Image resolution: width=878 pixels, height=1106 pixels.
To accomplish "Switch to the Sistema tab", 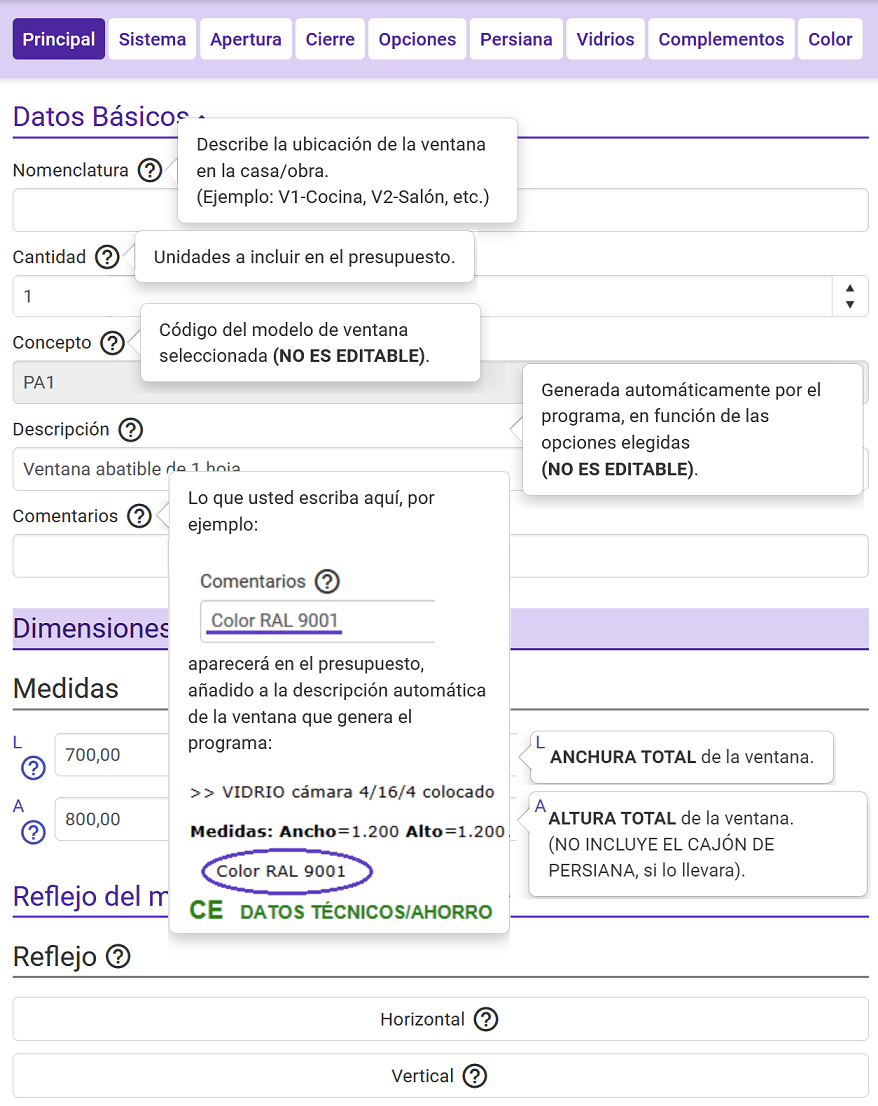I will click(x=152, y=39).
